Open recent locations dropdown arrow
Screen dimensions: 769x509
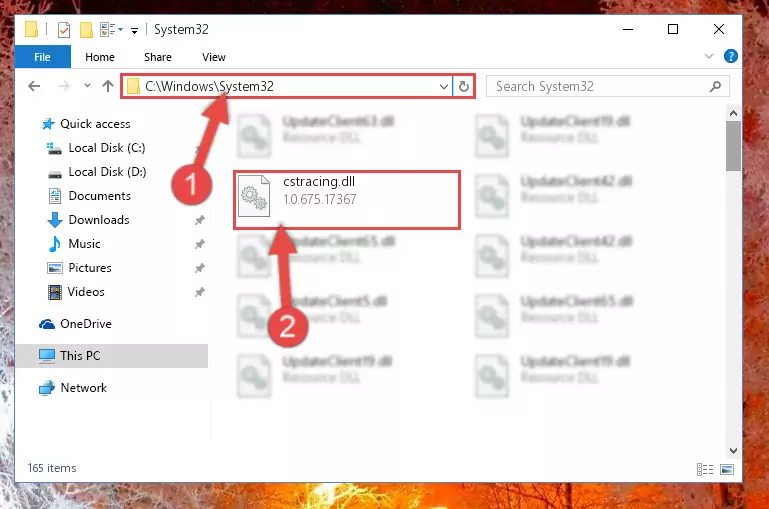click(87, 86)
